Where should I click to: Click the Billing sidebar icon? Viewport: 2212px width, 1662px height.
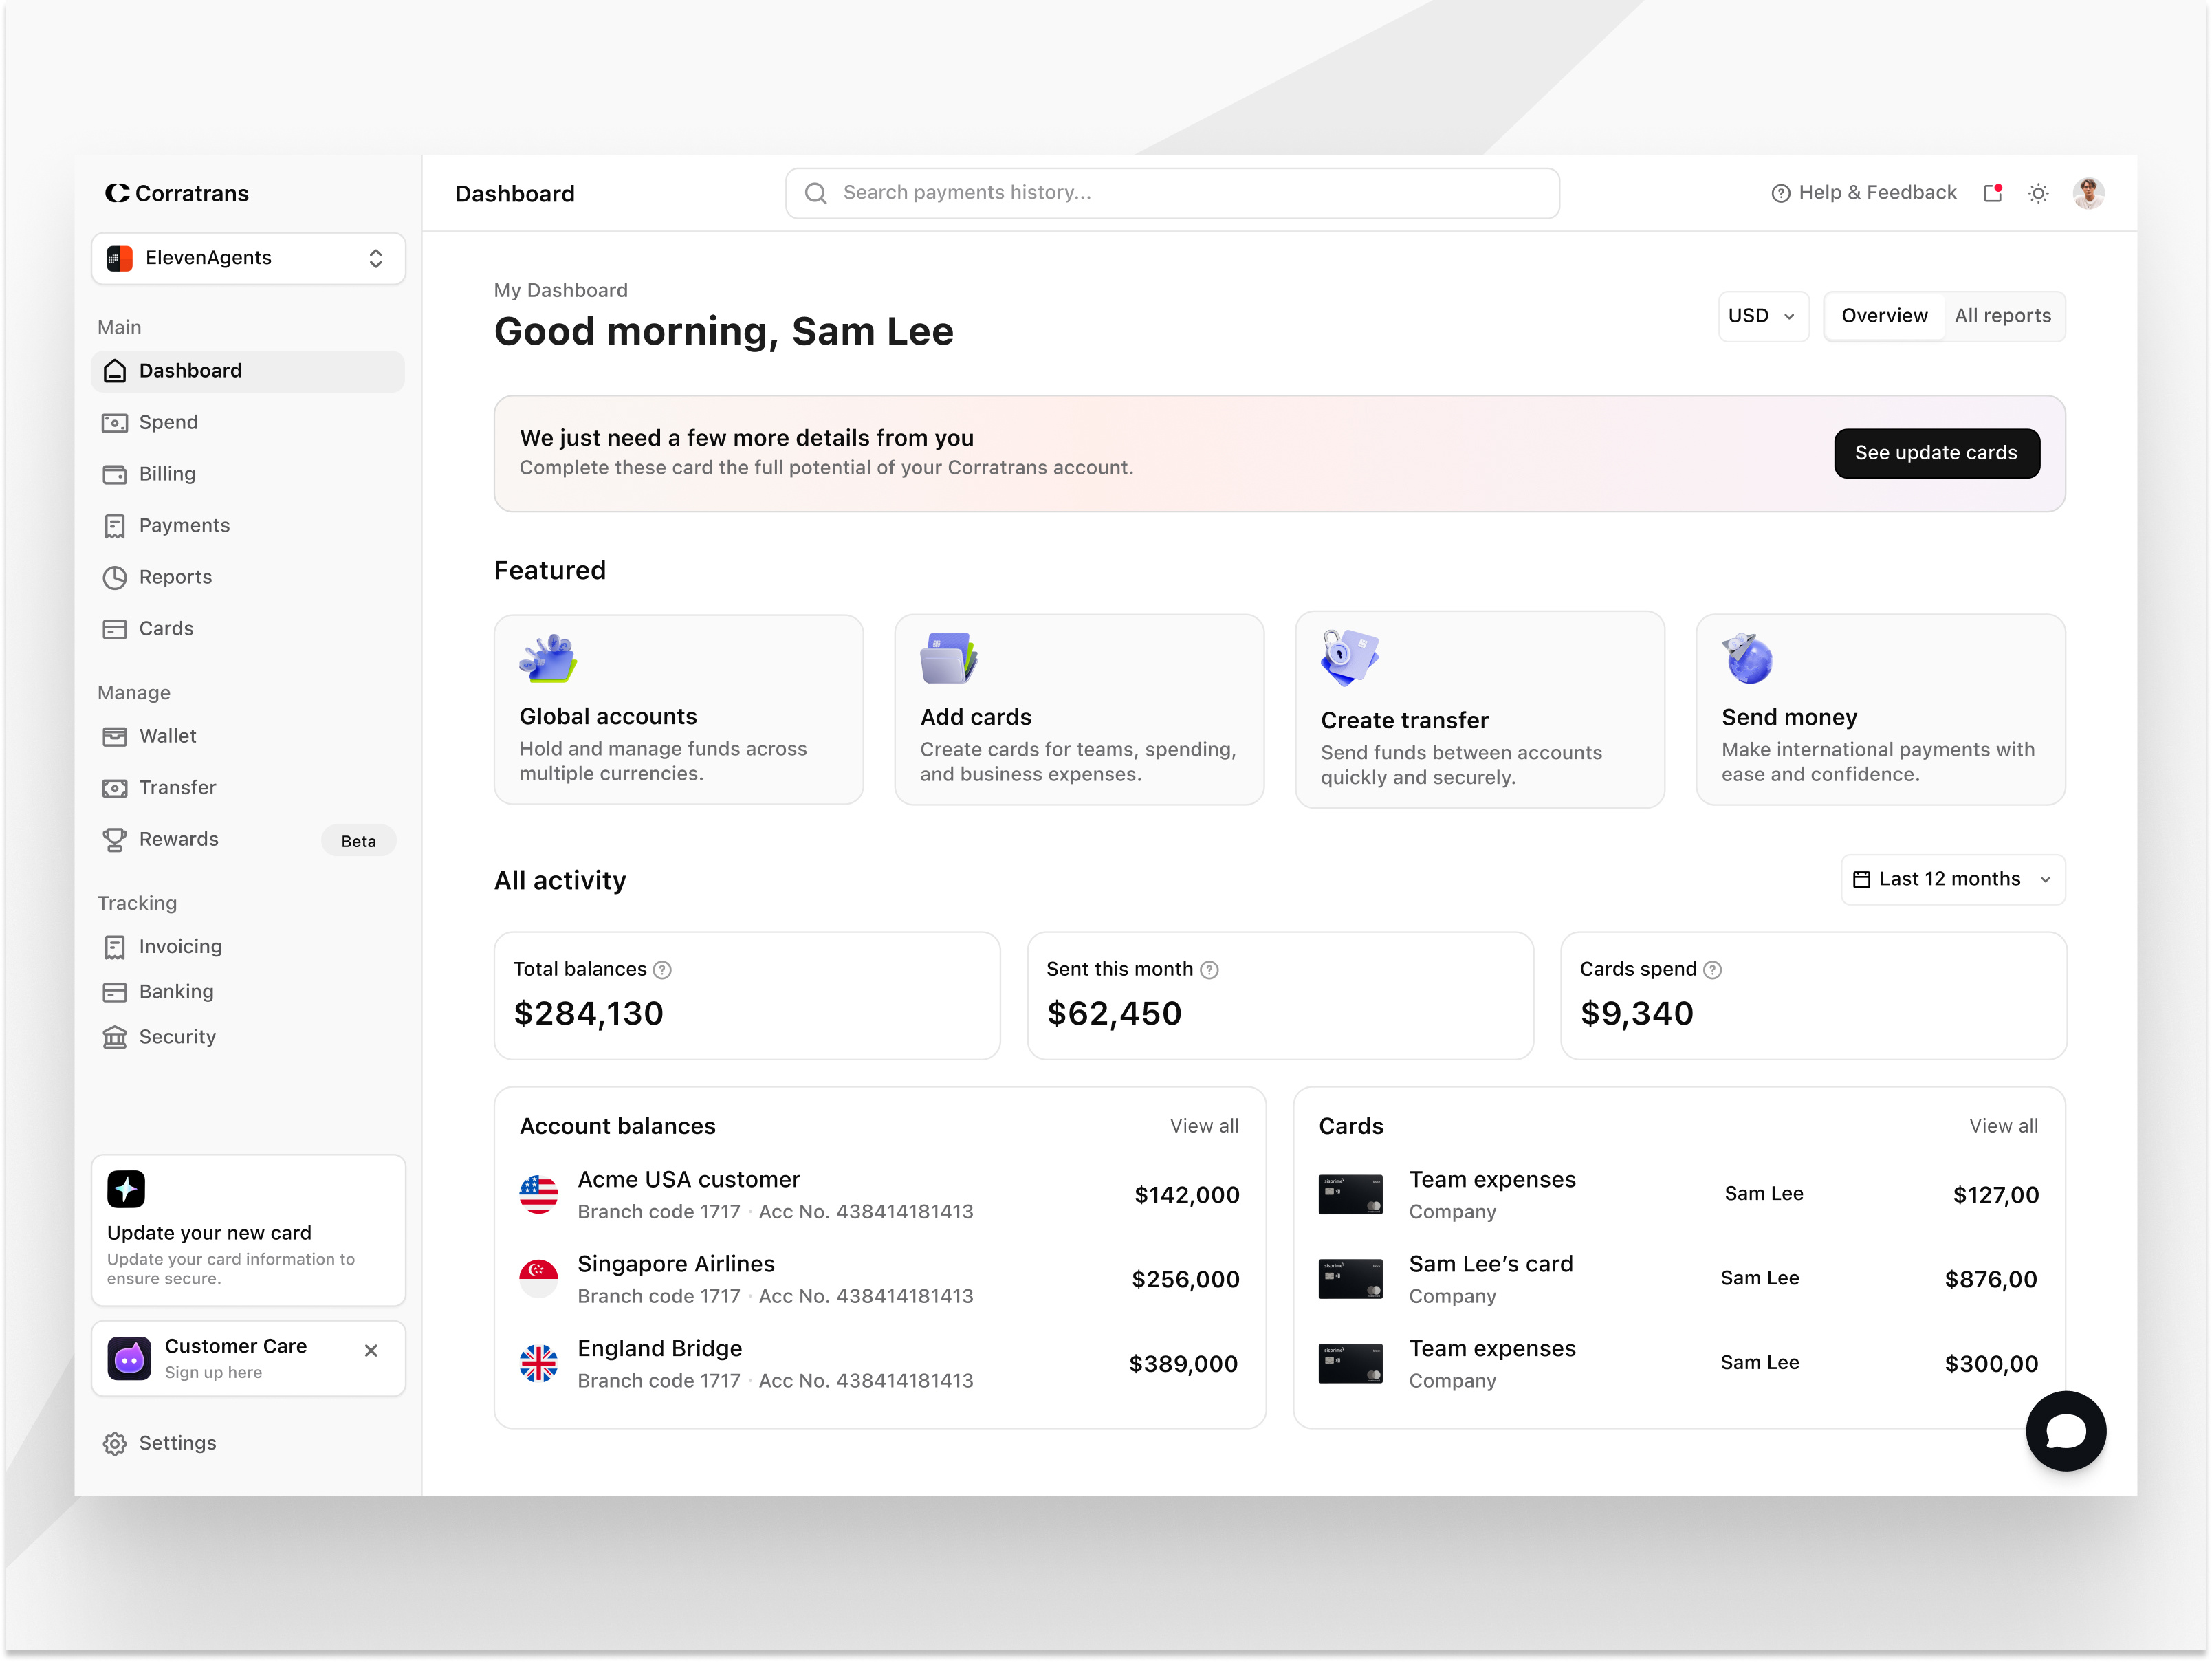(115, 474)
